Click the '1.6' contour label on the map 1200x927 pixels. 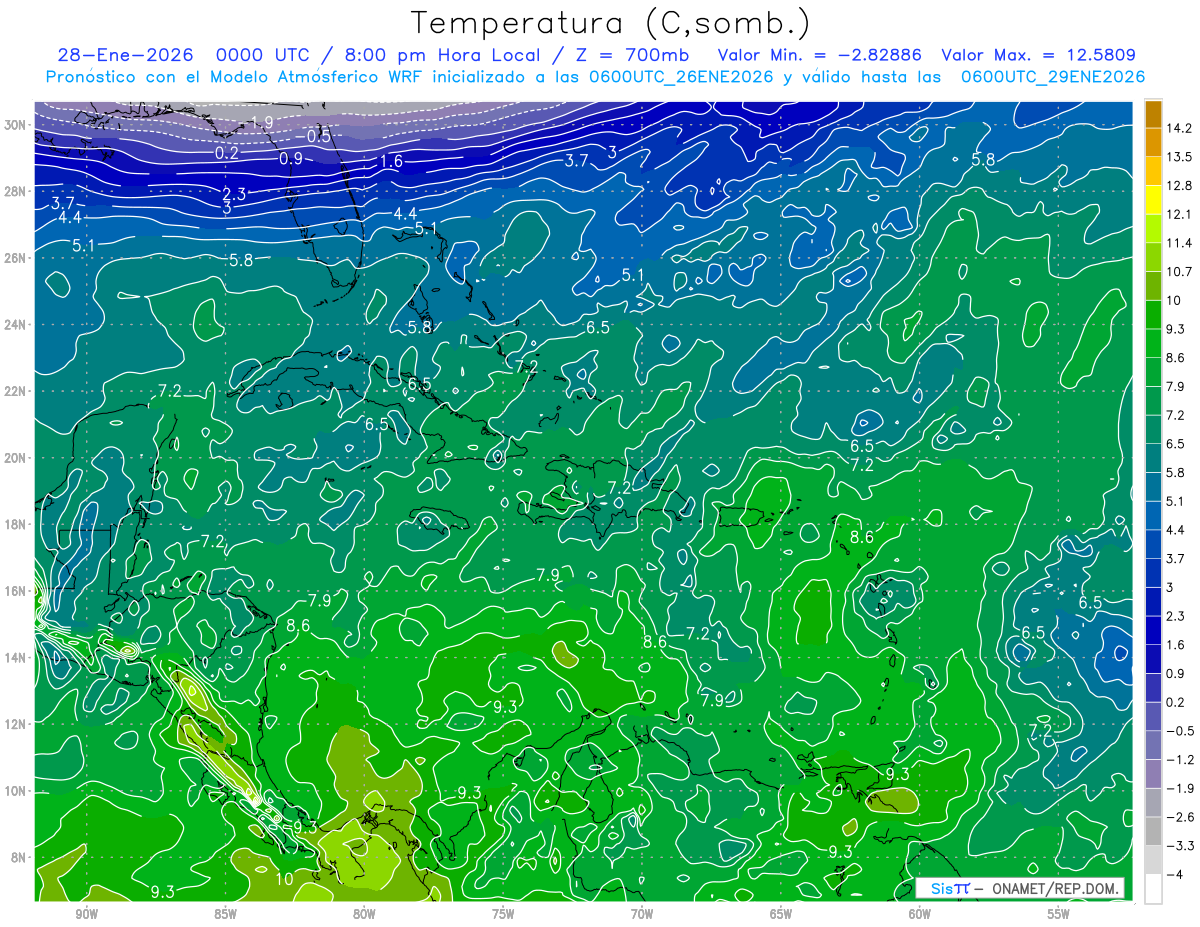[391, 161]
